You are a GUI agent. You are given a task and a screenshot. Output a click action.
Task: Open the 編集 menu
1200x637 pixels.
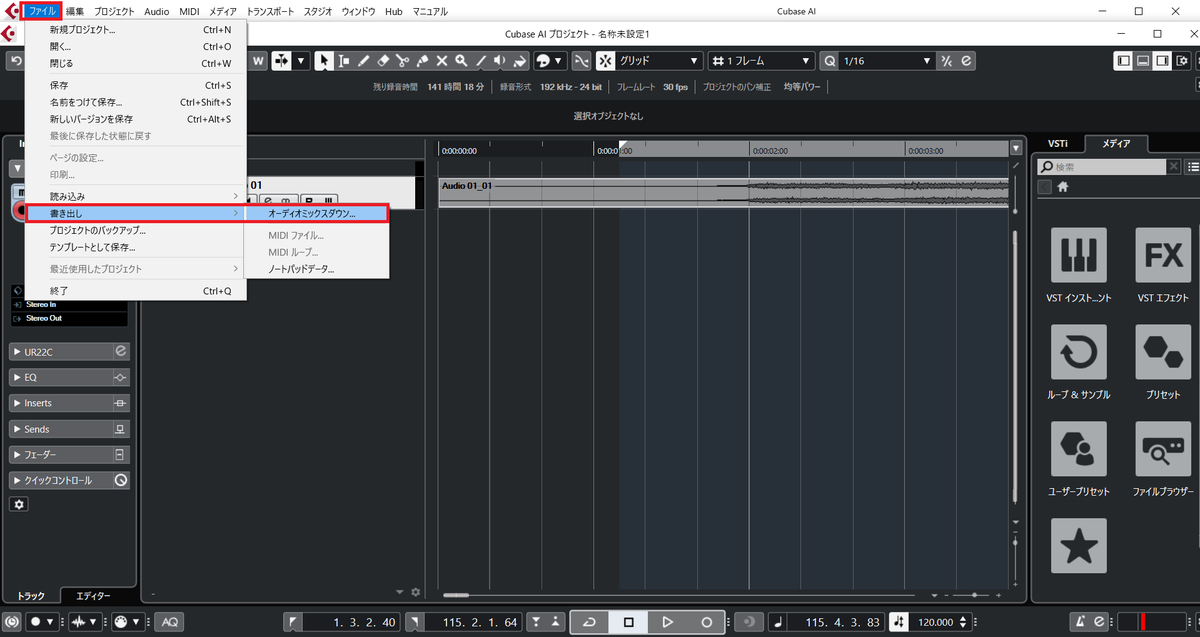tap(75, 11)
